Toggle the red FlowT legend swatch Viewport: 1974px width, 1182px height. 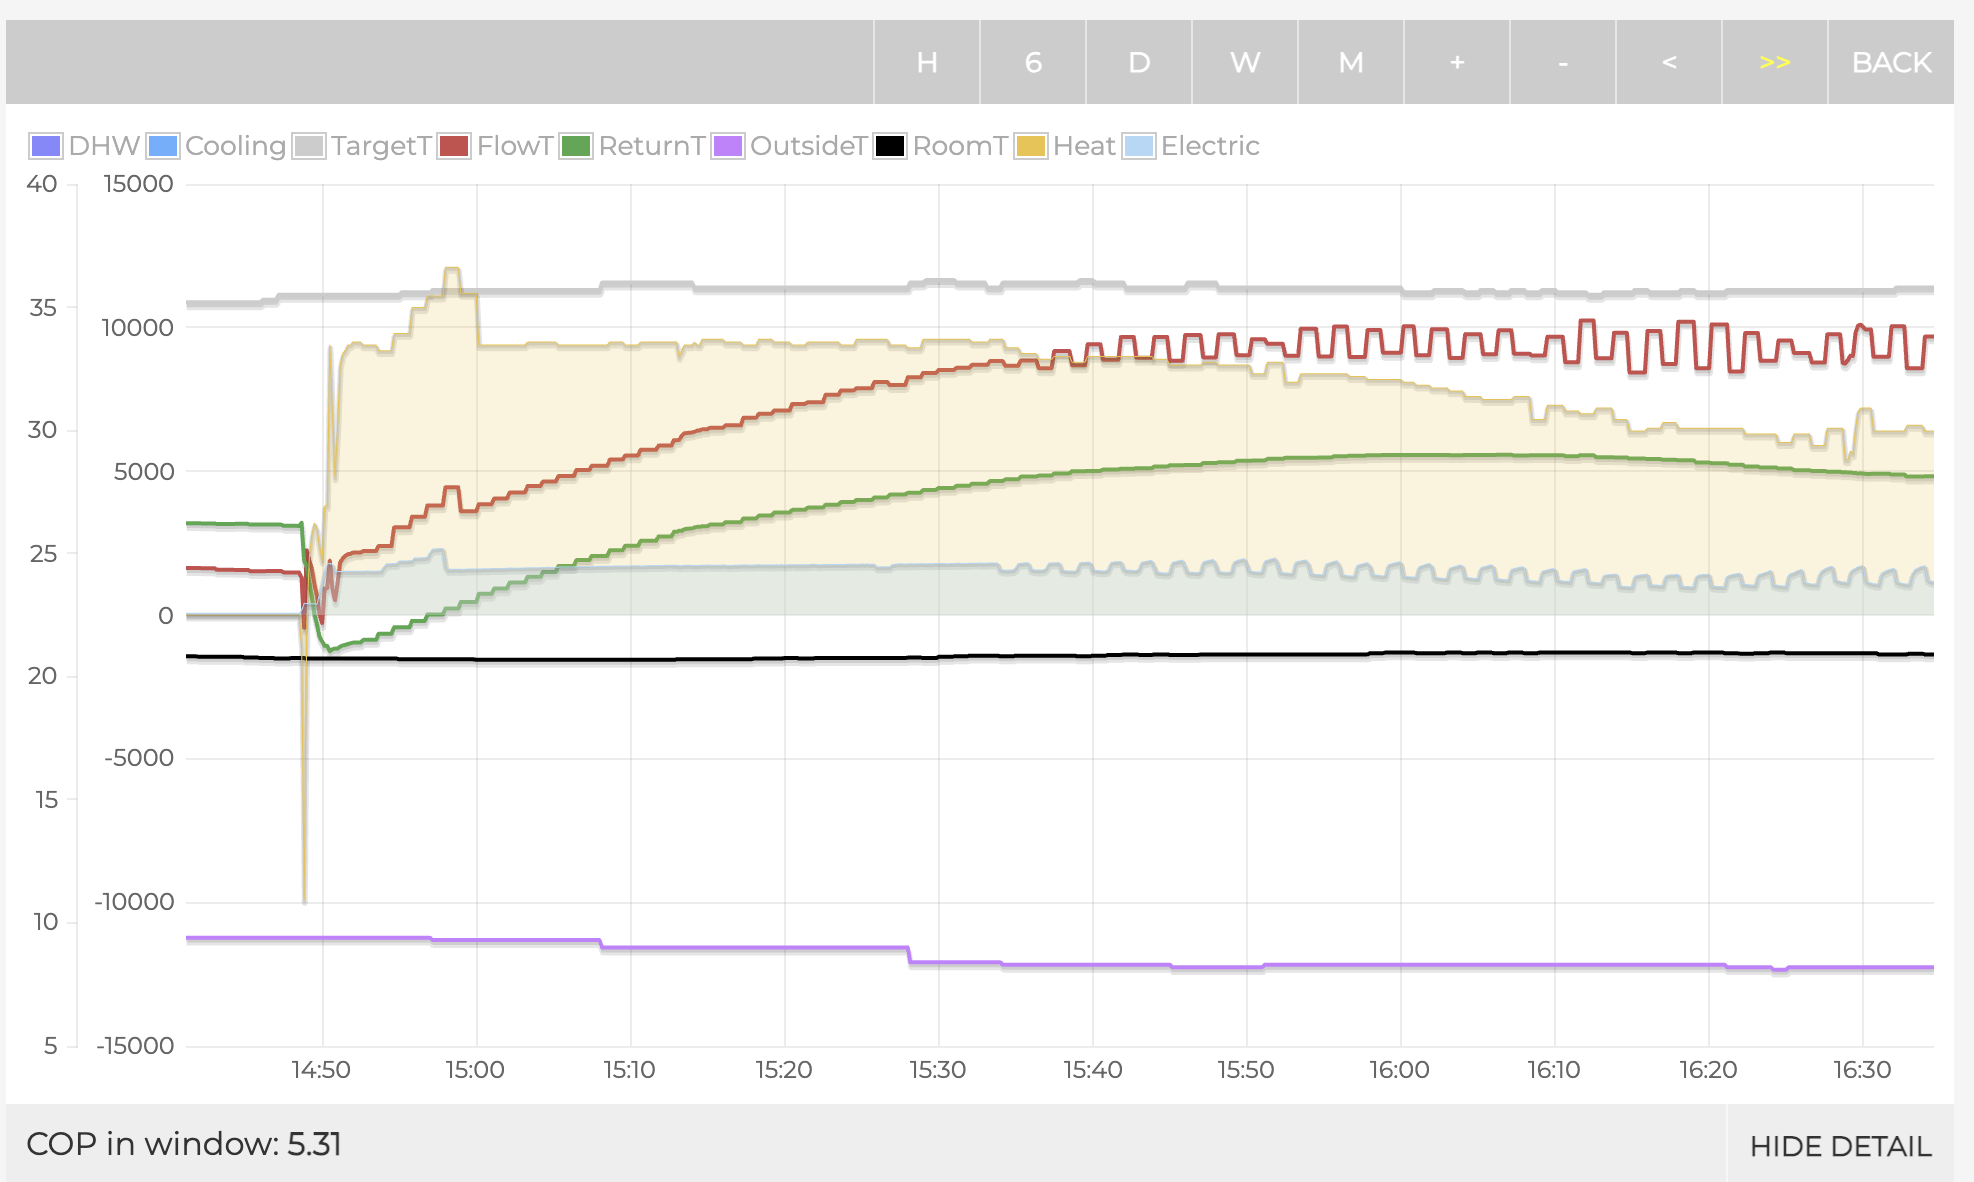coord(455,146)
